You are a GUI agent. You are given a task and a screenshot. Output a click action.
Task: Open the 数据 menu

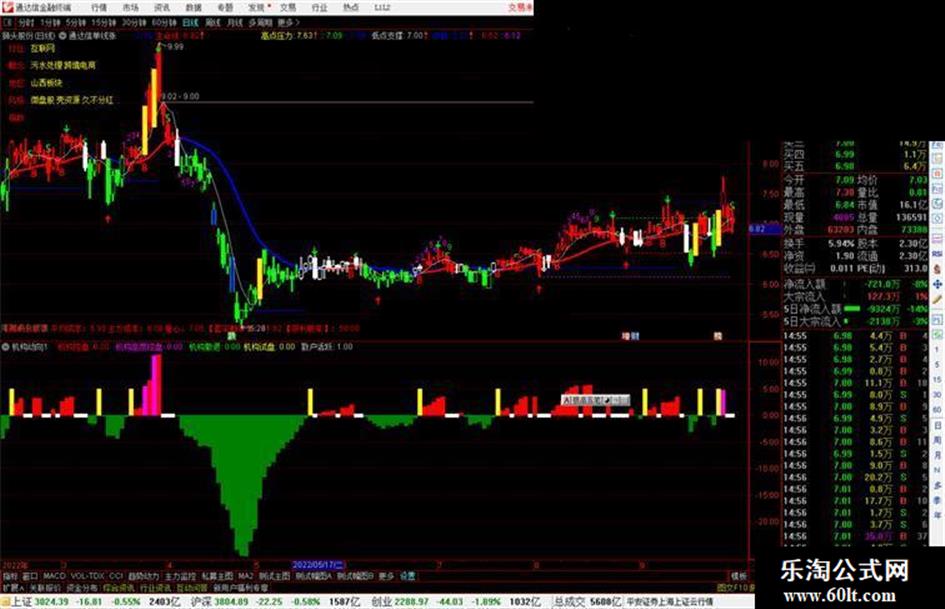tap(193, 8)
